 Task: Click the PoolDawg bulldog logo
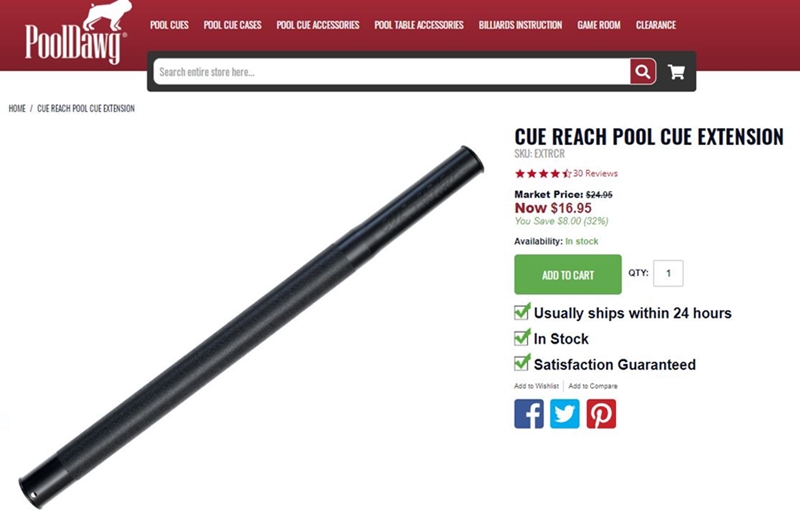coord(76,33)
